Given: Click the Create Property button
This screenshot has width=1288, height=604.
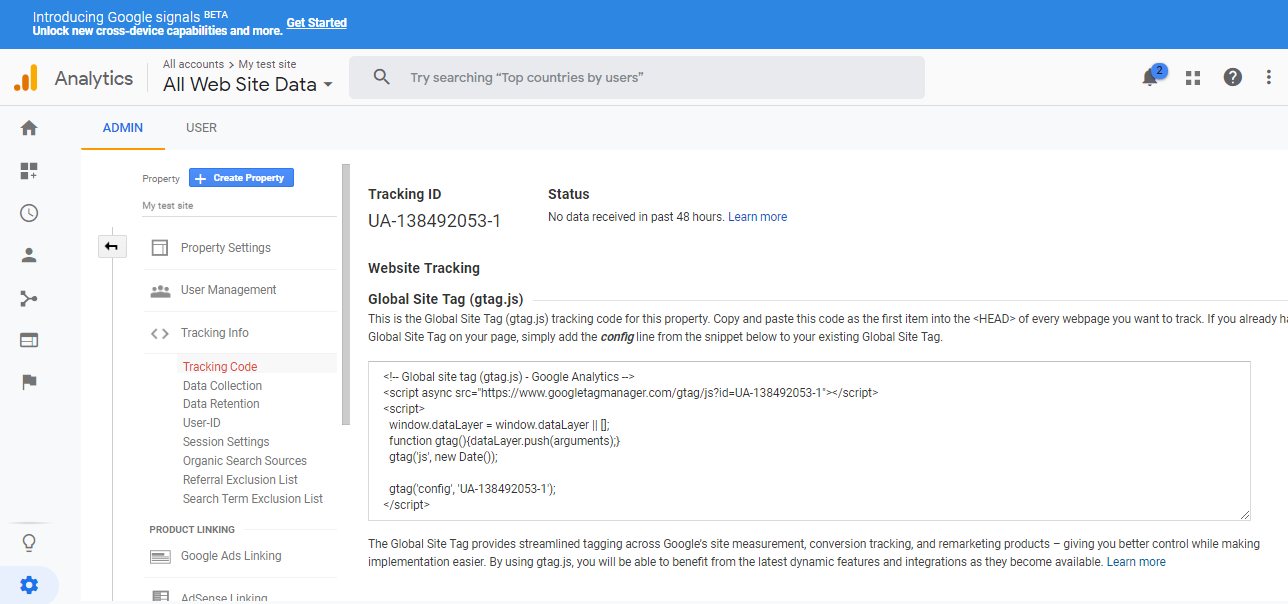Looking at the screenshot, I should (x=241, y=178).
